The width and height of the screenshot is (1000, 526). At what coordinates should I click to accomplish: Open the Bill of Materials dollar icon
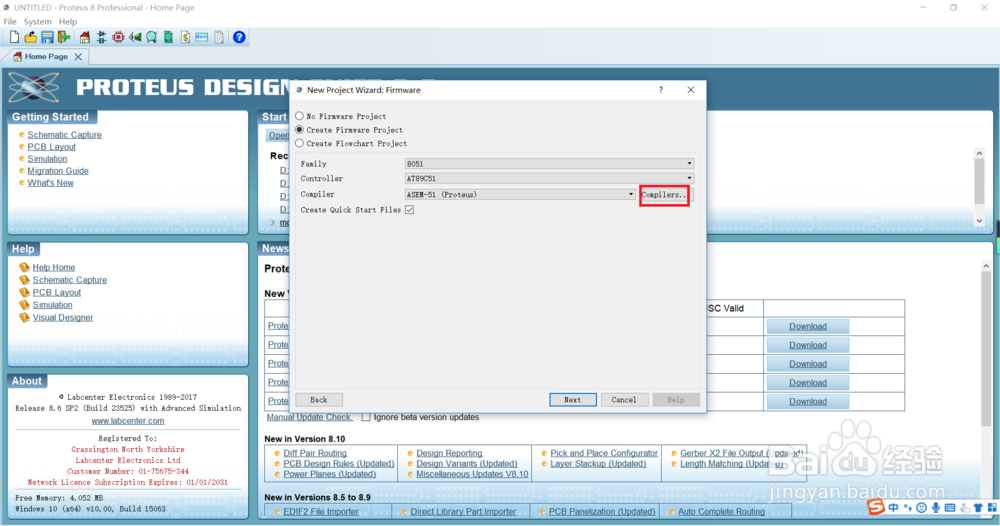[185, 38]
